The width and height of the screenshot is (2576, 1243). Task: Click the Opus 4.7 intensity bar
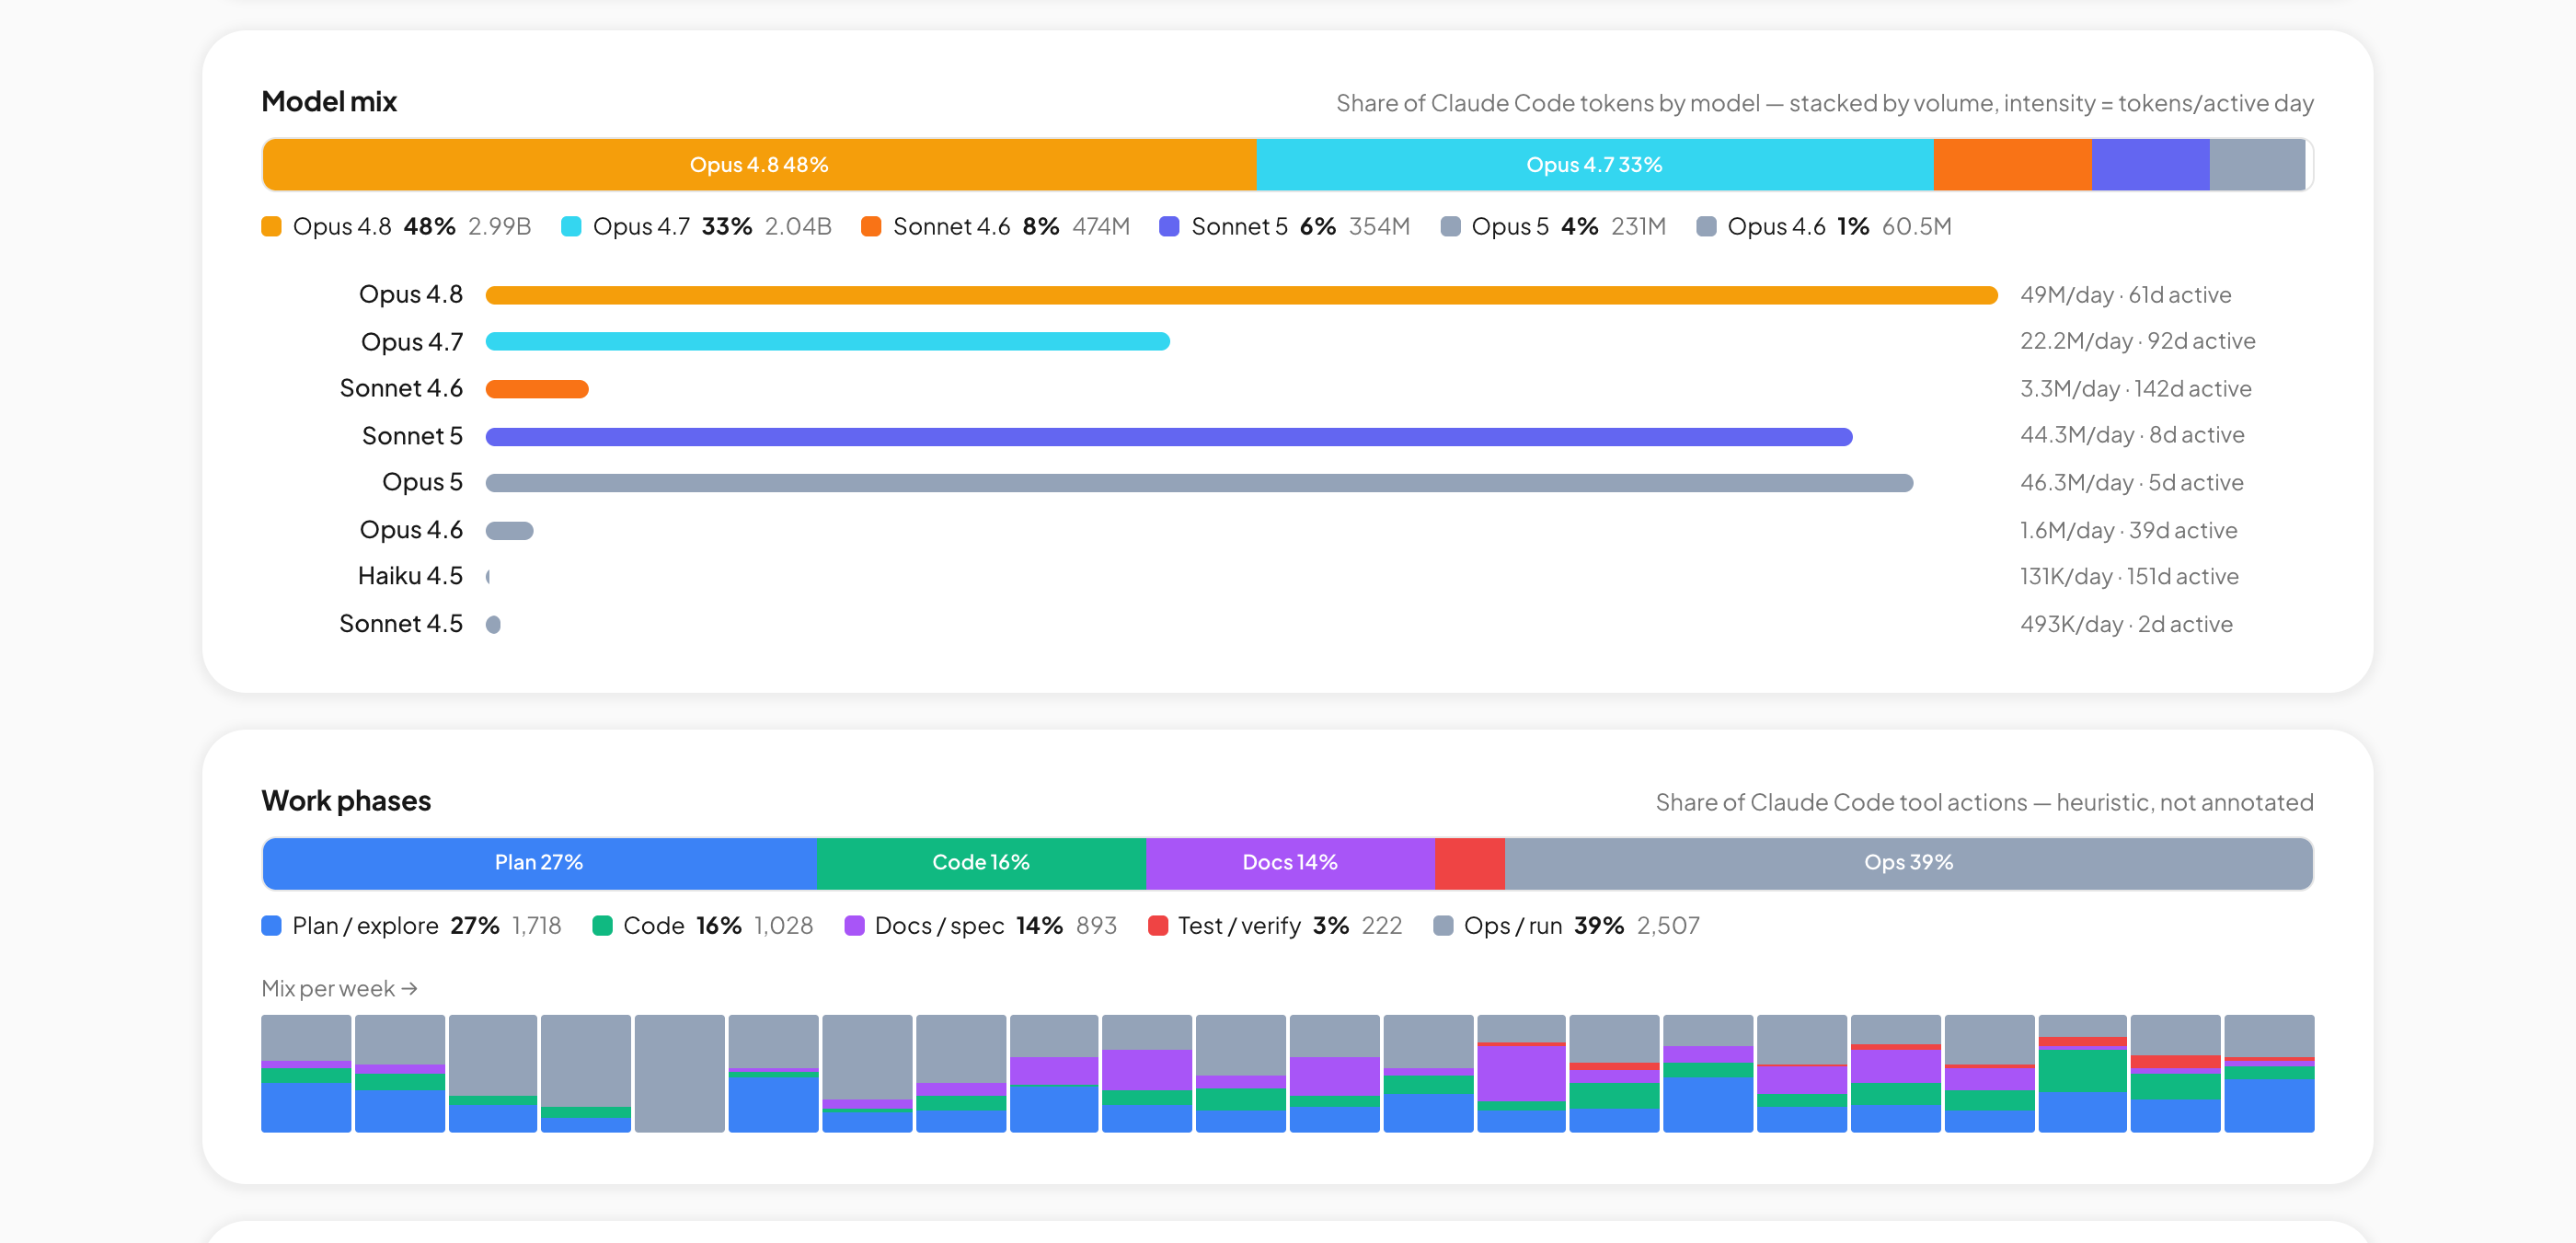tap(828, 342)
